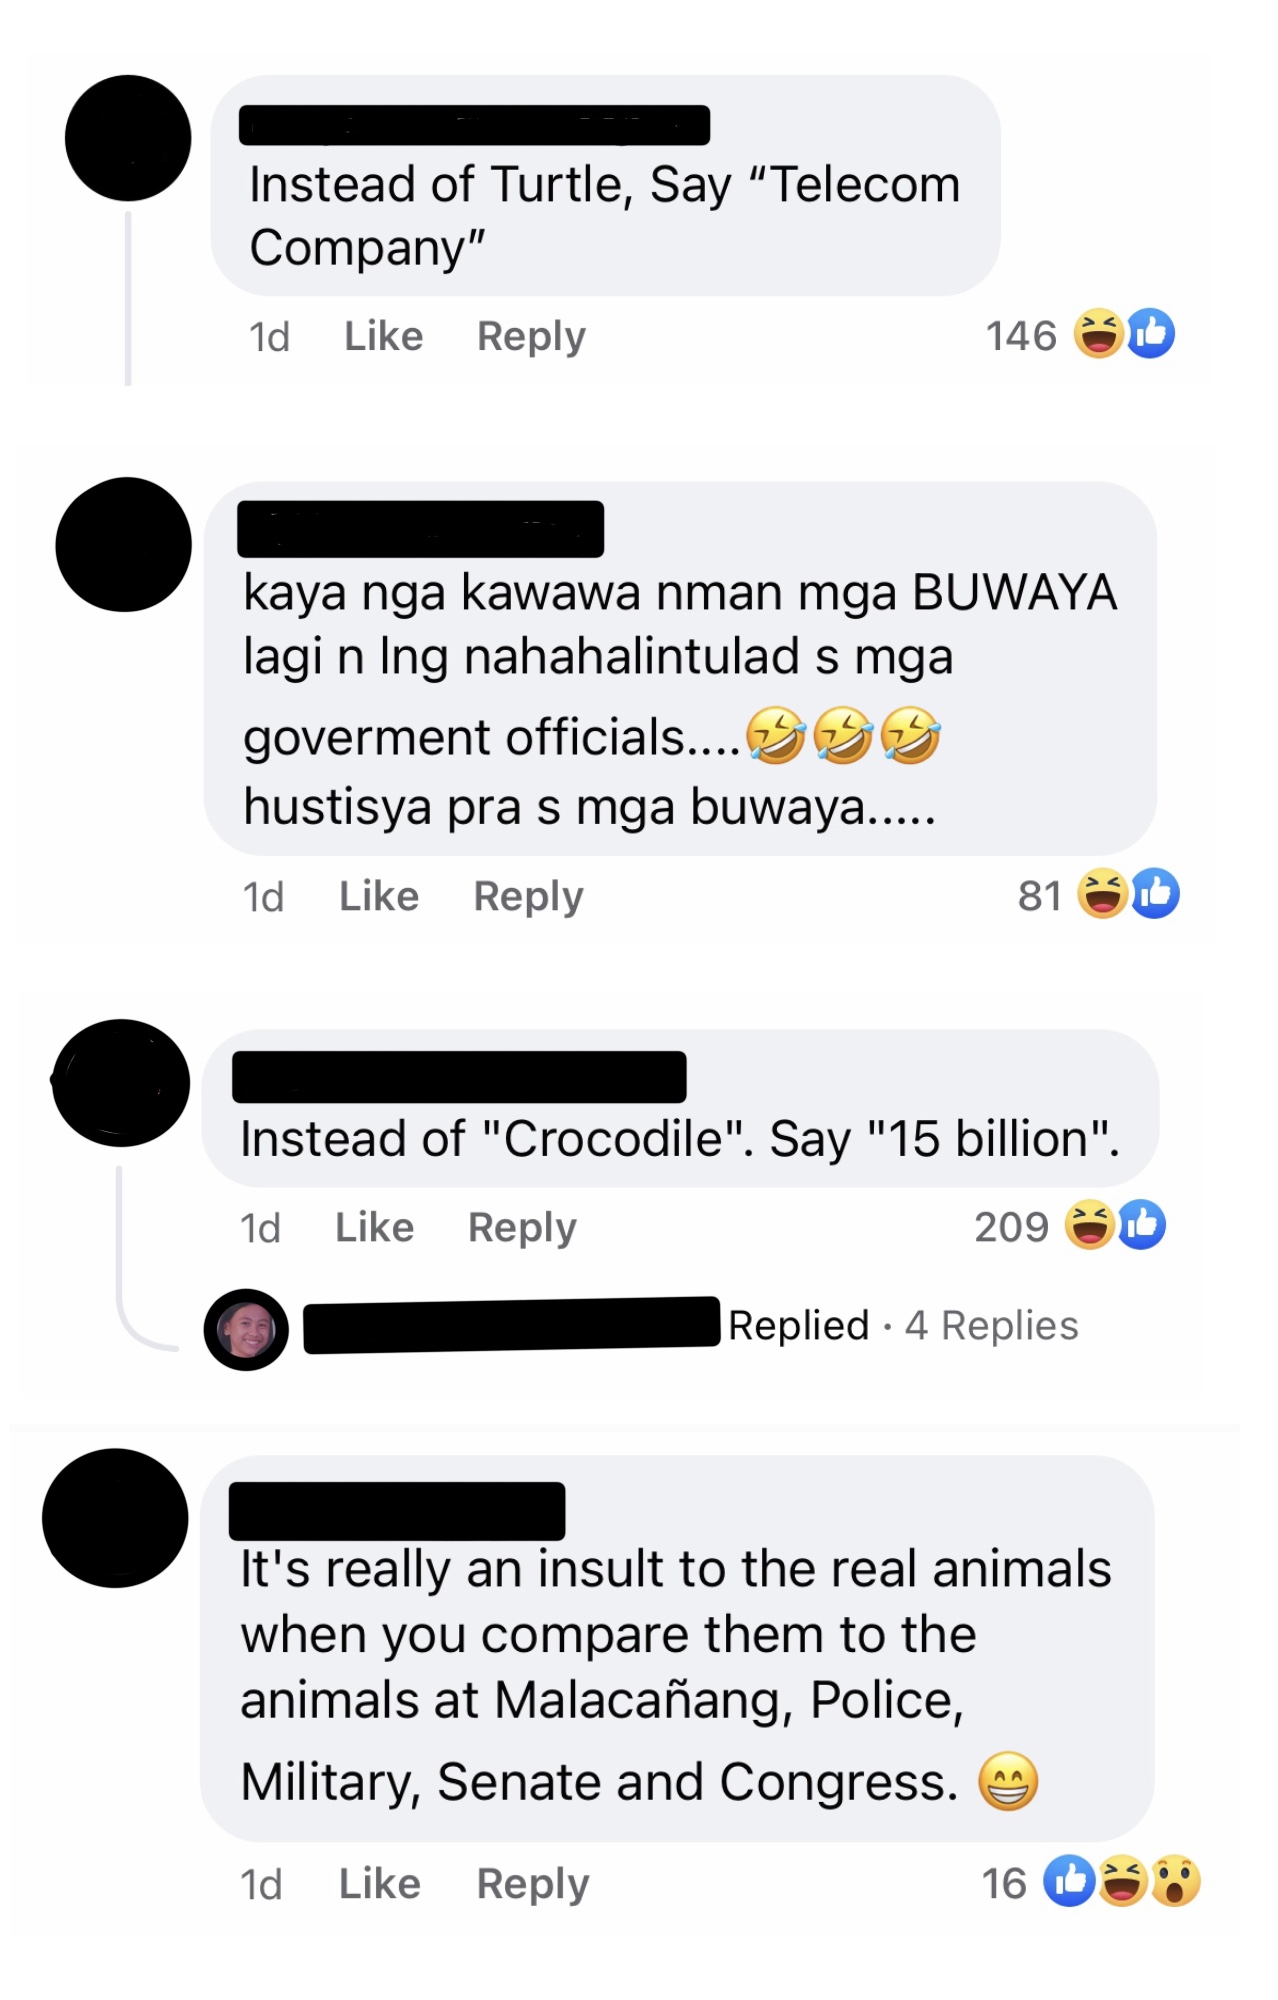Click the laughing reaction on the Telecom Company comment
Viewport: 1278px width, 2000px height.
pyautogui.click(x=1098, y=334)
